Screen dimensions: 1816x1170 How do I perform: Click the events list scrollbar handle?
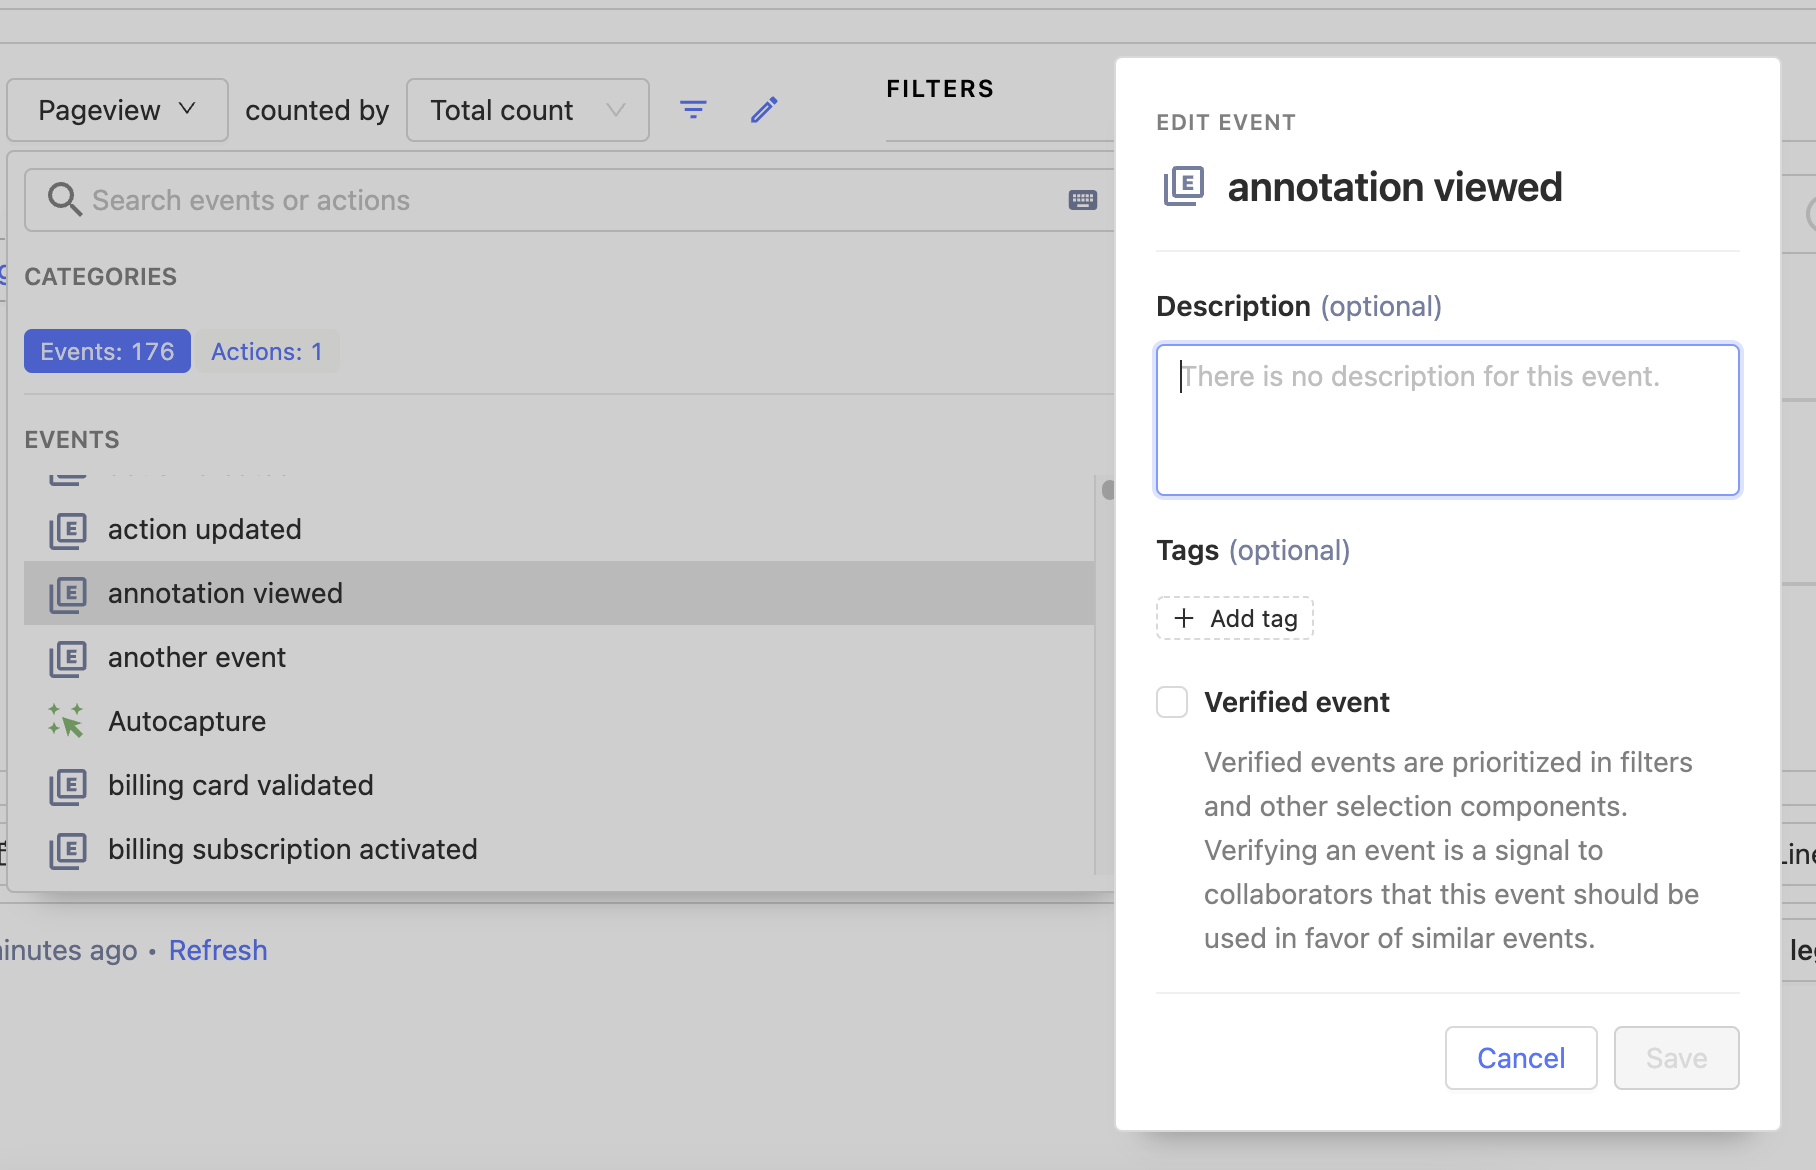[x=1107, y=489]
